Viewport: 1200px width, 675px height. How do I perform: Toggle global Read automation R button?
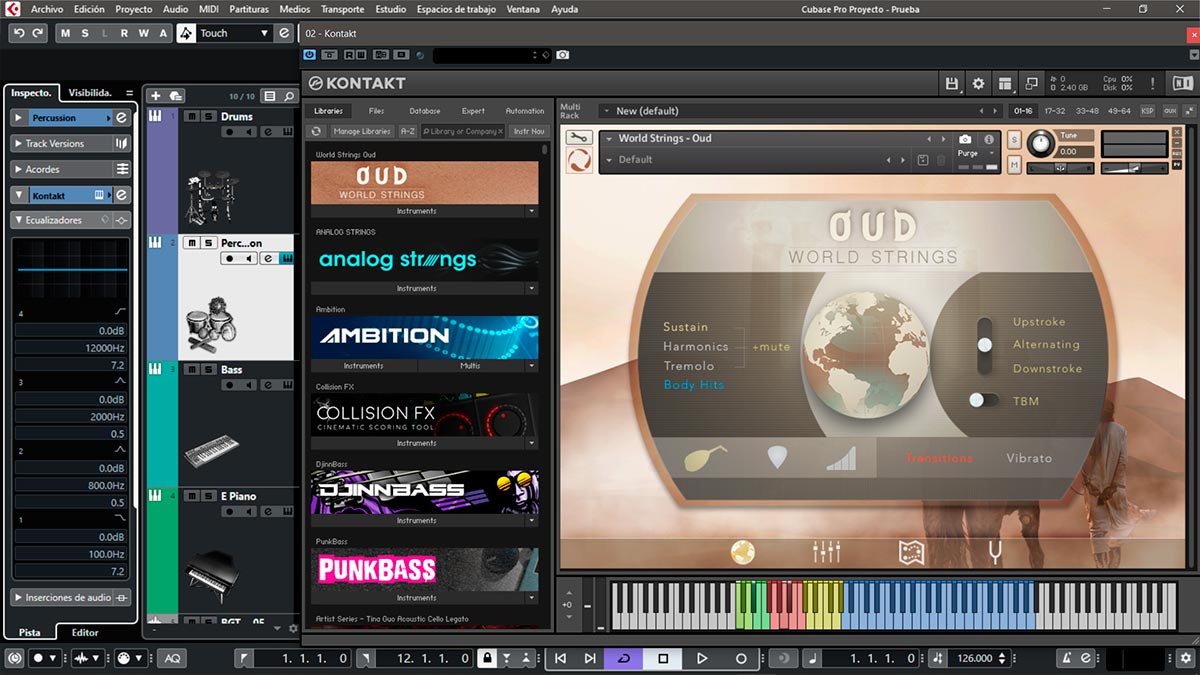coord(125,33)
